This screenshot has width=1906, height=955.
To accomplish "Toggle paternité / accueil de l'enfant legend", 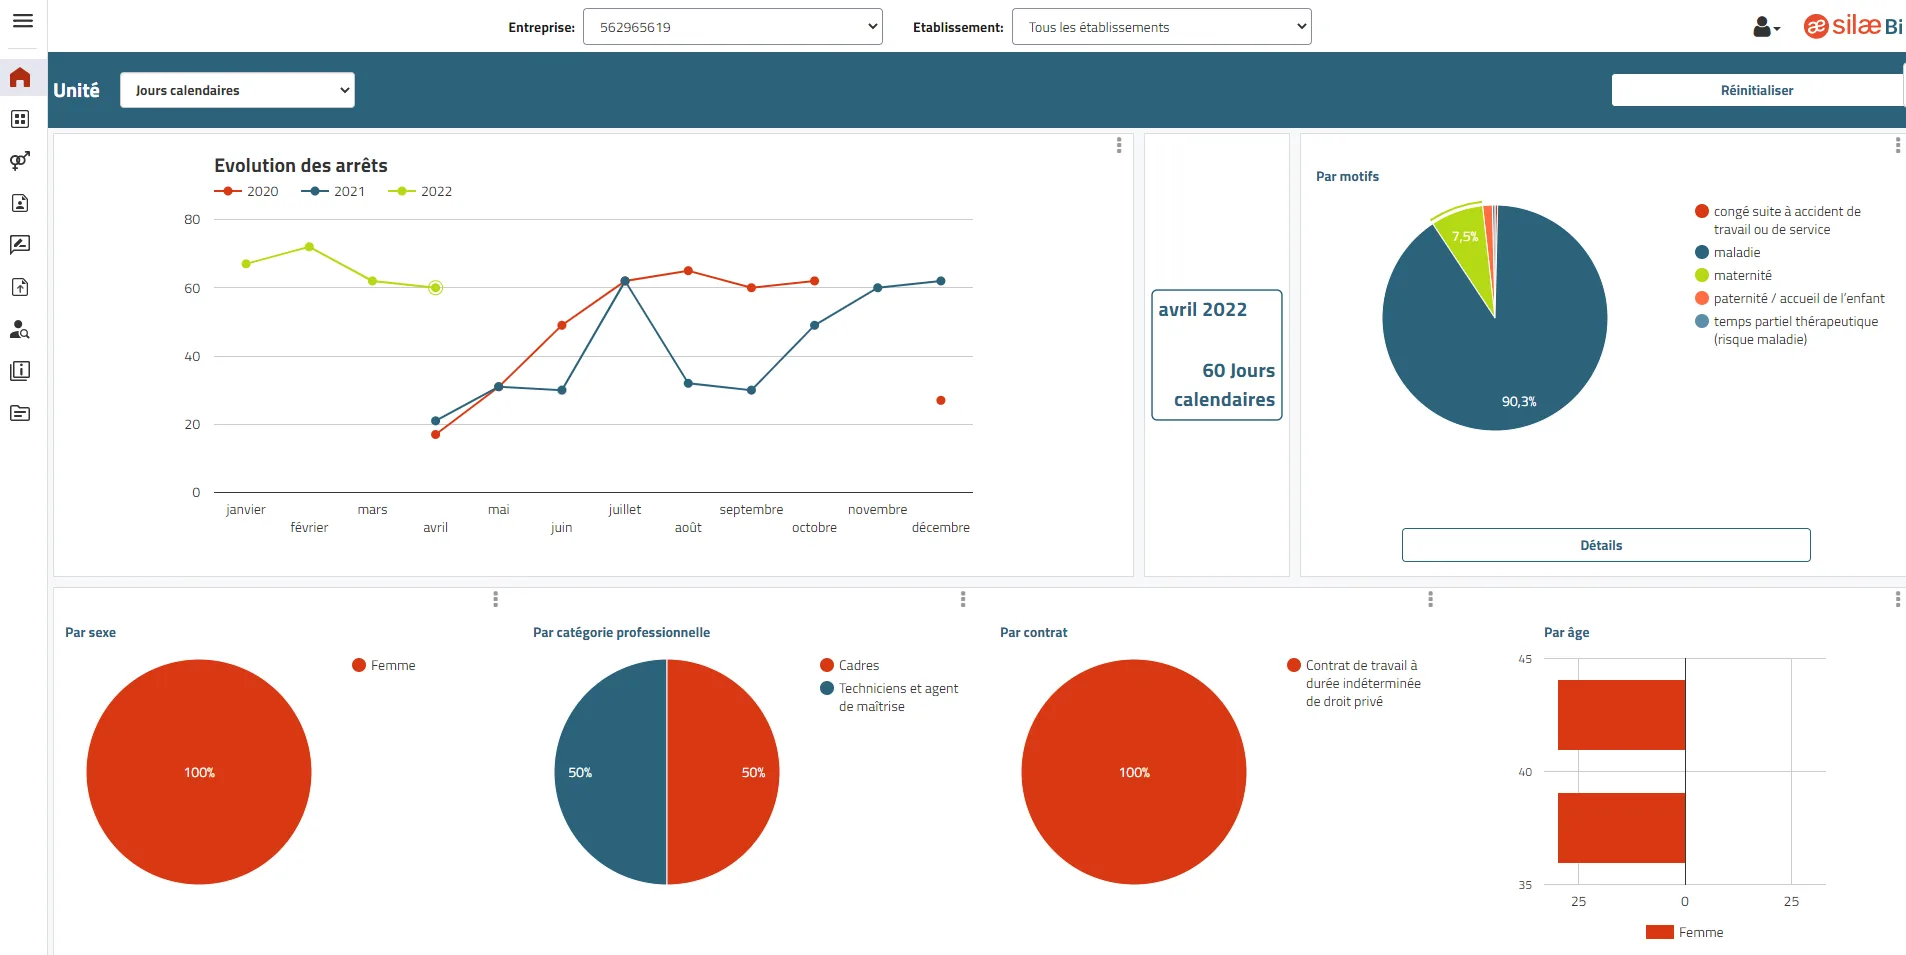I will click(x=1790, y=298).
